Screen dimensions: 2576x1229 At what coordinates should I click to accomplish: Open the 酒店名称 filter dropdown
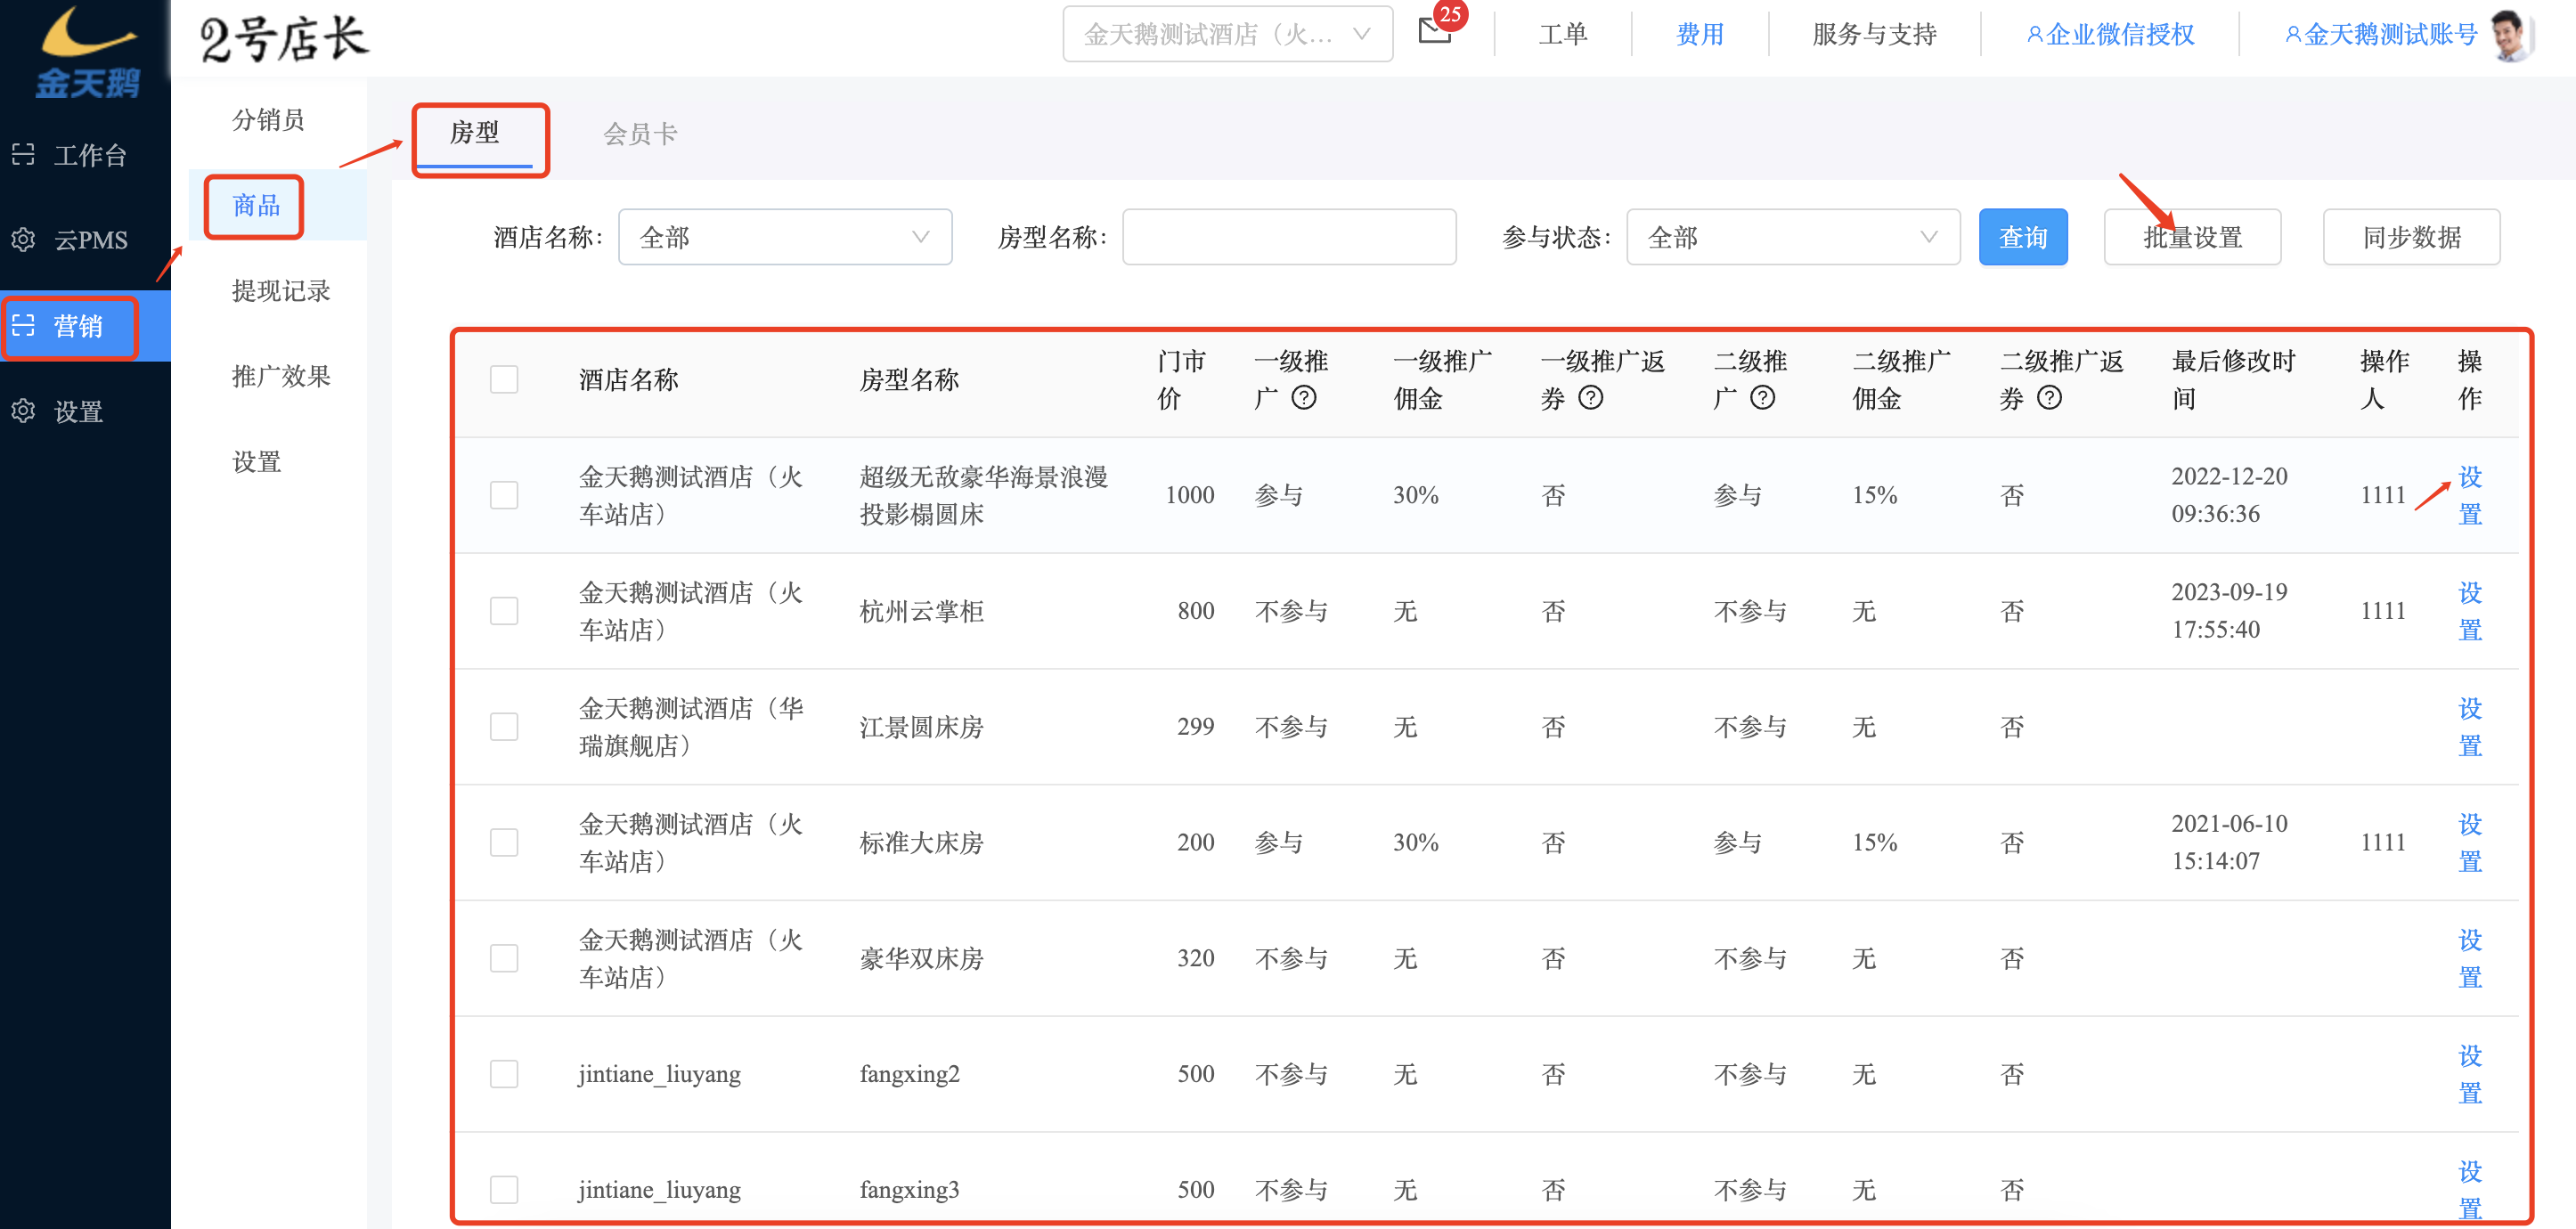pos(785,237)
